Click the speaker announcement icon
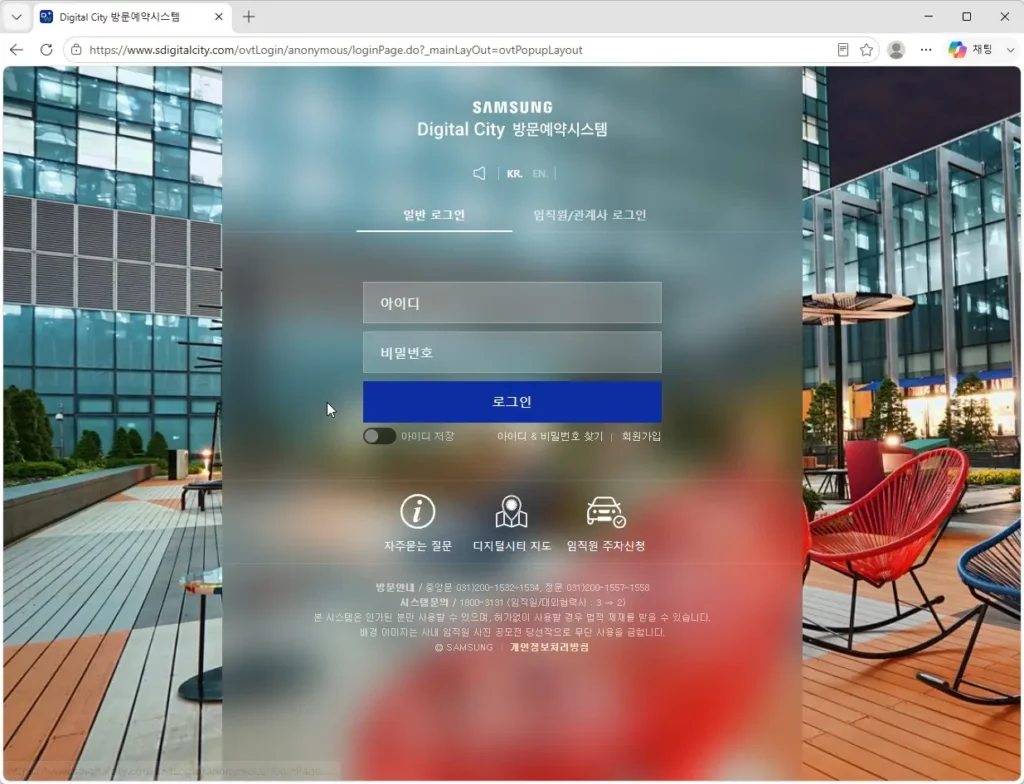 [479, 173]
